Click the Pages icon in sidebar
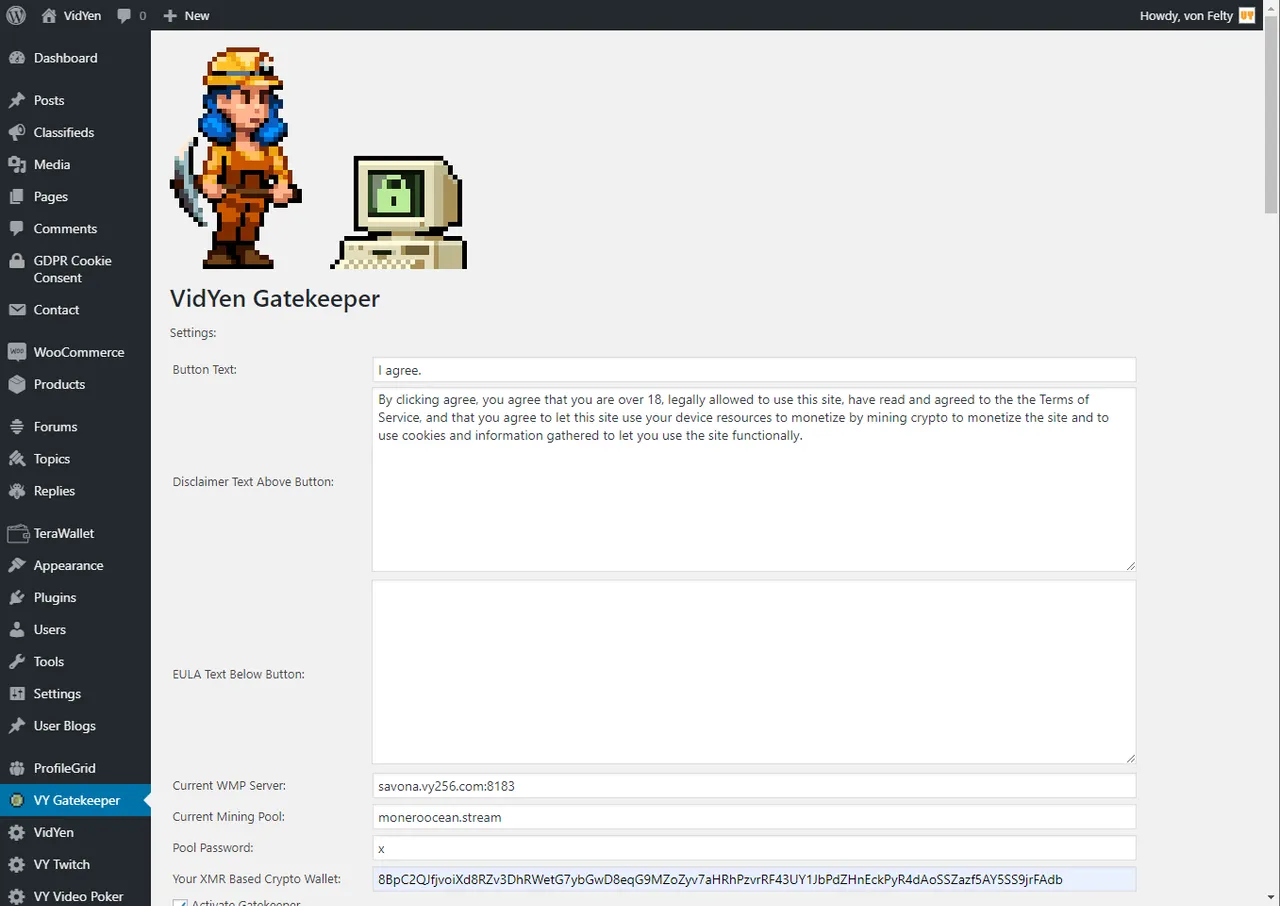This screenshot has height=906, width=1280. coord(16,196)
